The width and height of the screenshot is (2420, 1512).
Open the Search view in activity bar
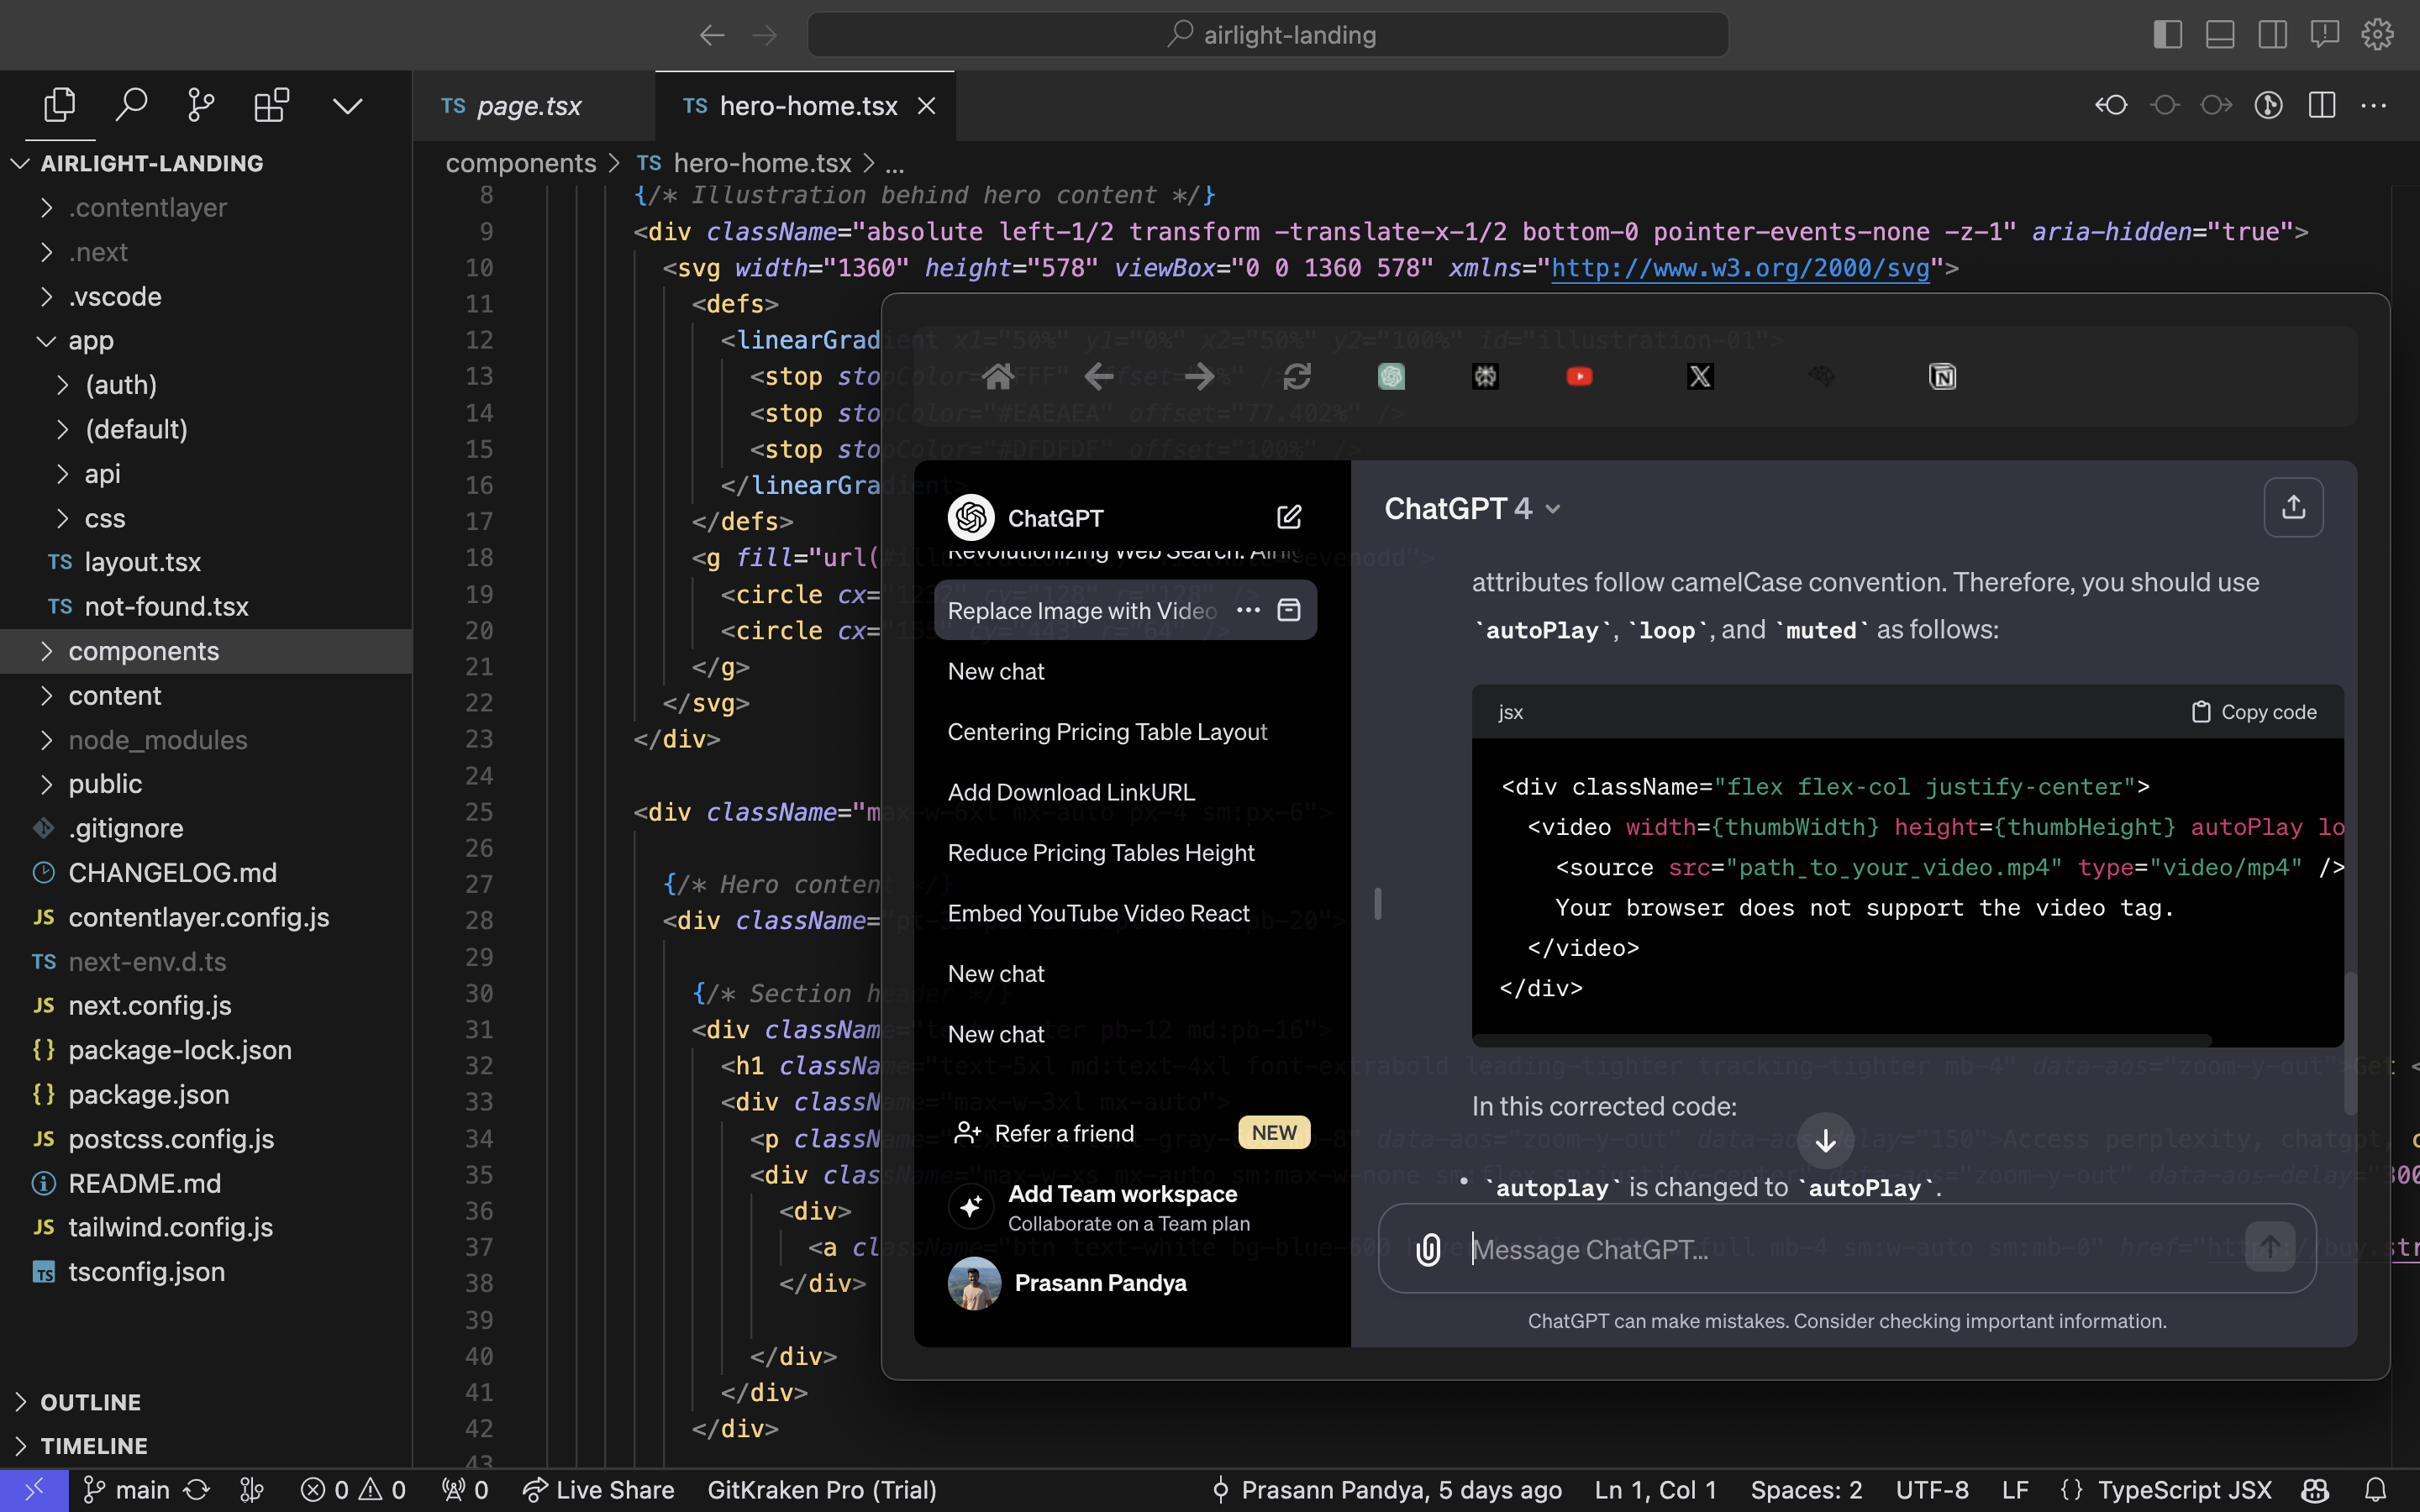tap(131, 105)
